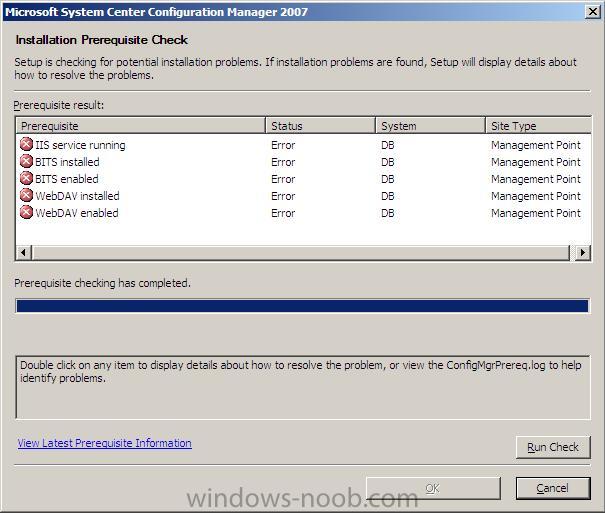The height and width of the screenshot is (513, 605).
Task: Click the Error status for IIS service running
Action: click(283, 145)
